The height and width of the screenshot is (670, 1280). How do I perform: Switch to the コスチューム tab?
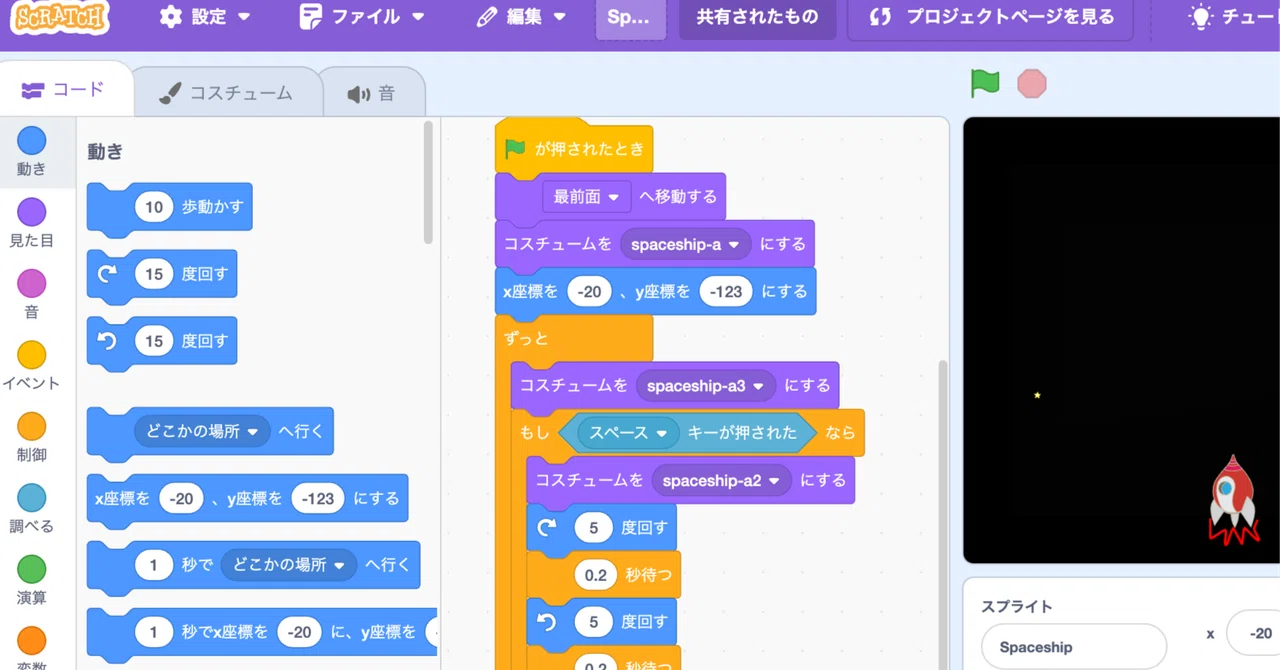(x=227, y=93)
